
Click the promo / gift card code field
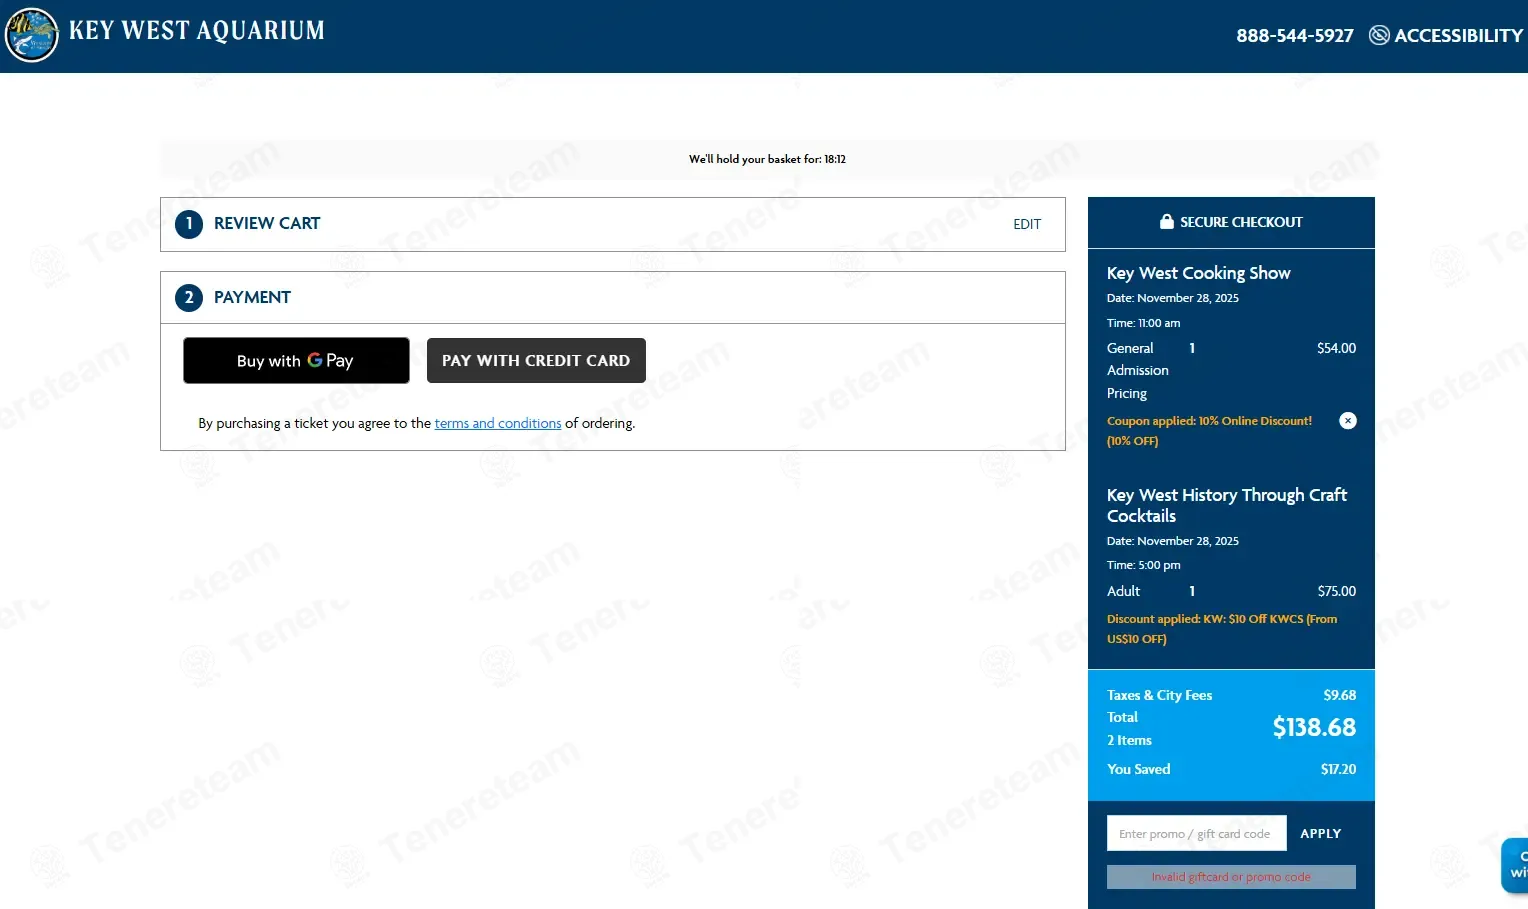1196,833
